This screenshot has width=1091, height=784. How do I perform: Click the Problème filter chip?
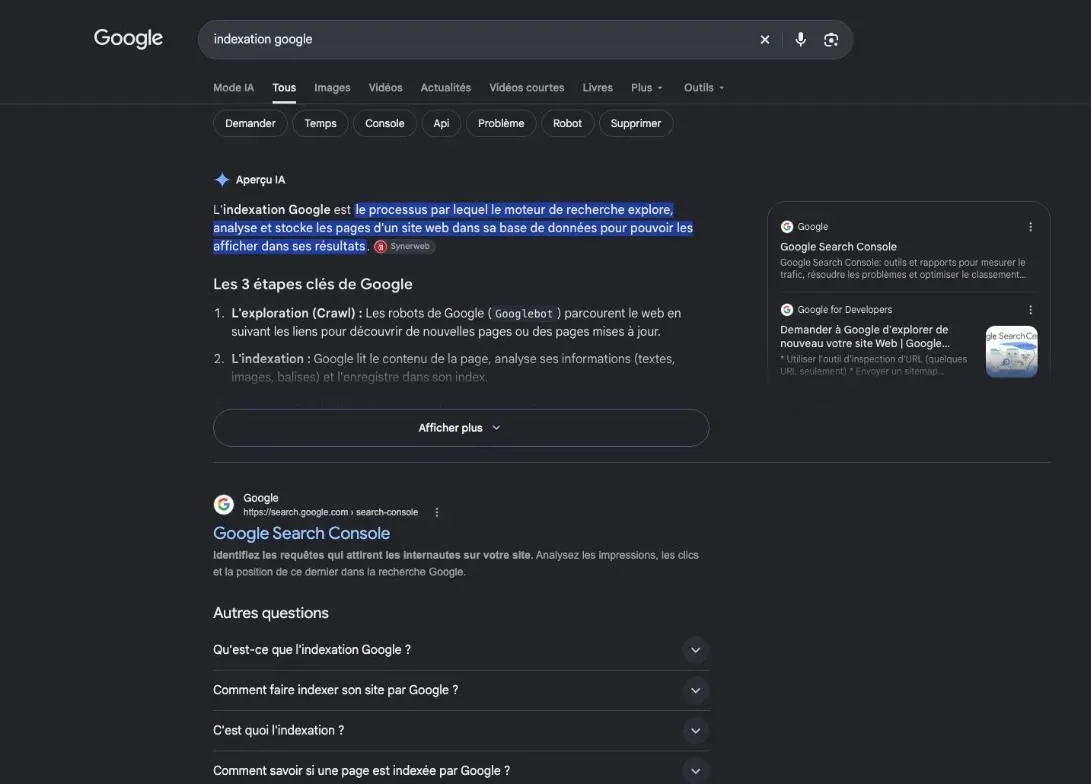[x=501, y=123]
